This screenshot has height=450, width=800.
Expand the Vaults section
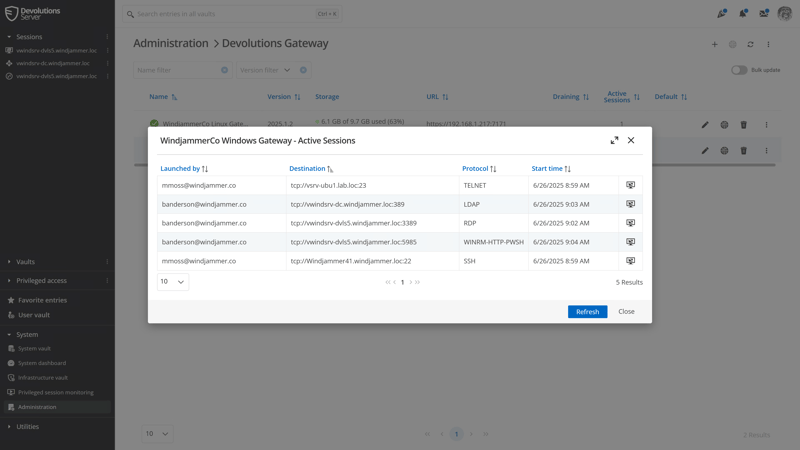click(x=9, y=262)
